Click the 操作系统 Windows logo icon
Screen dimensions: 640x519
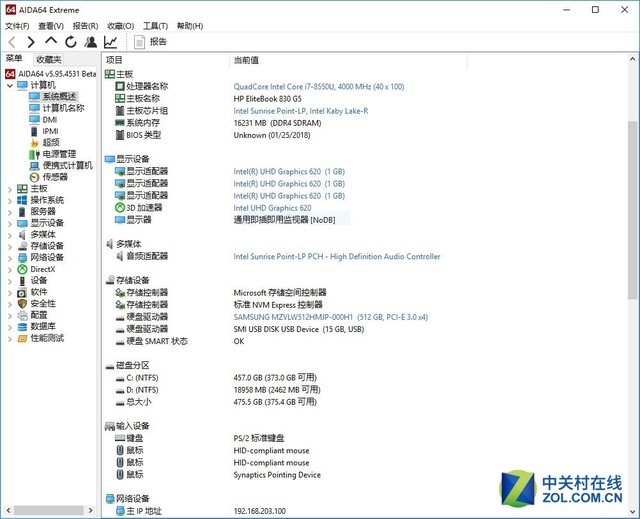coord(22,200)
